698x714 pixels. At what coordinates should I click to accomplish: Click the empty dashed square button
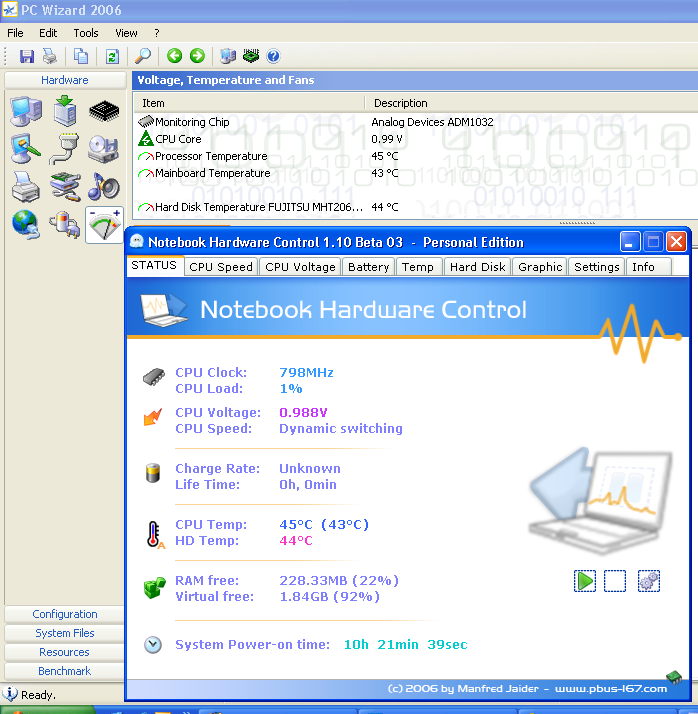click(x=615, y=581)
